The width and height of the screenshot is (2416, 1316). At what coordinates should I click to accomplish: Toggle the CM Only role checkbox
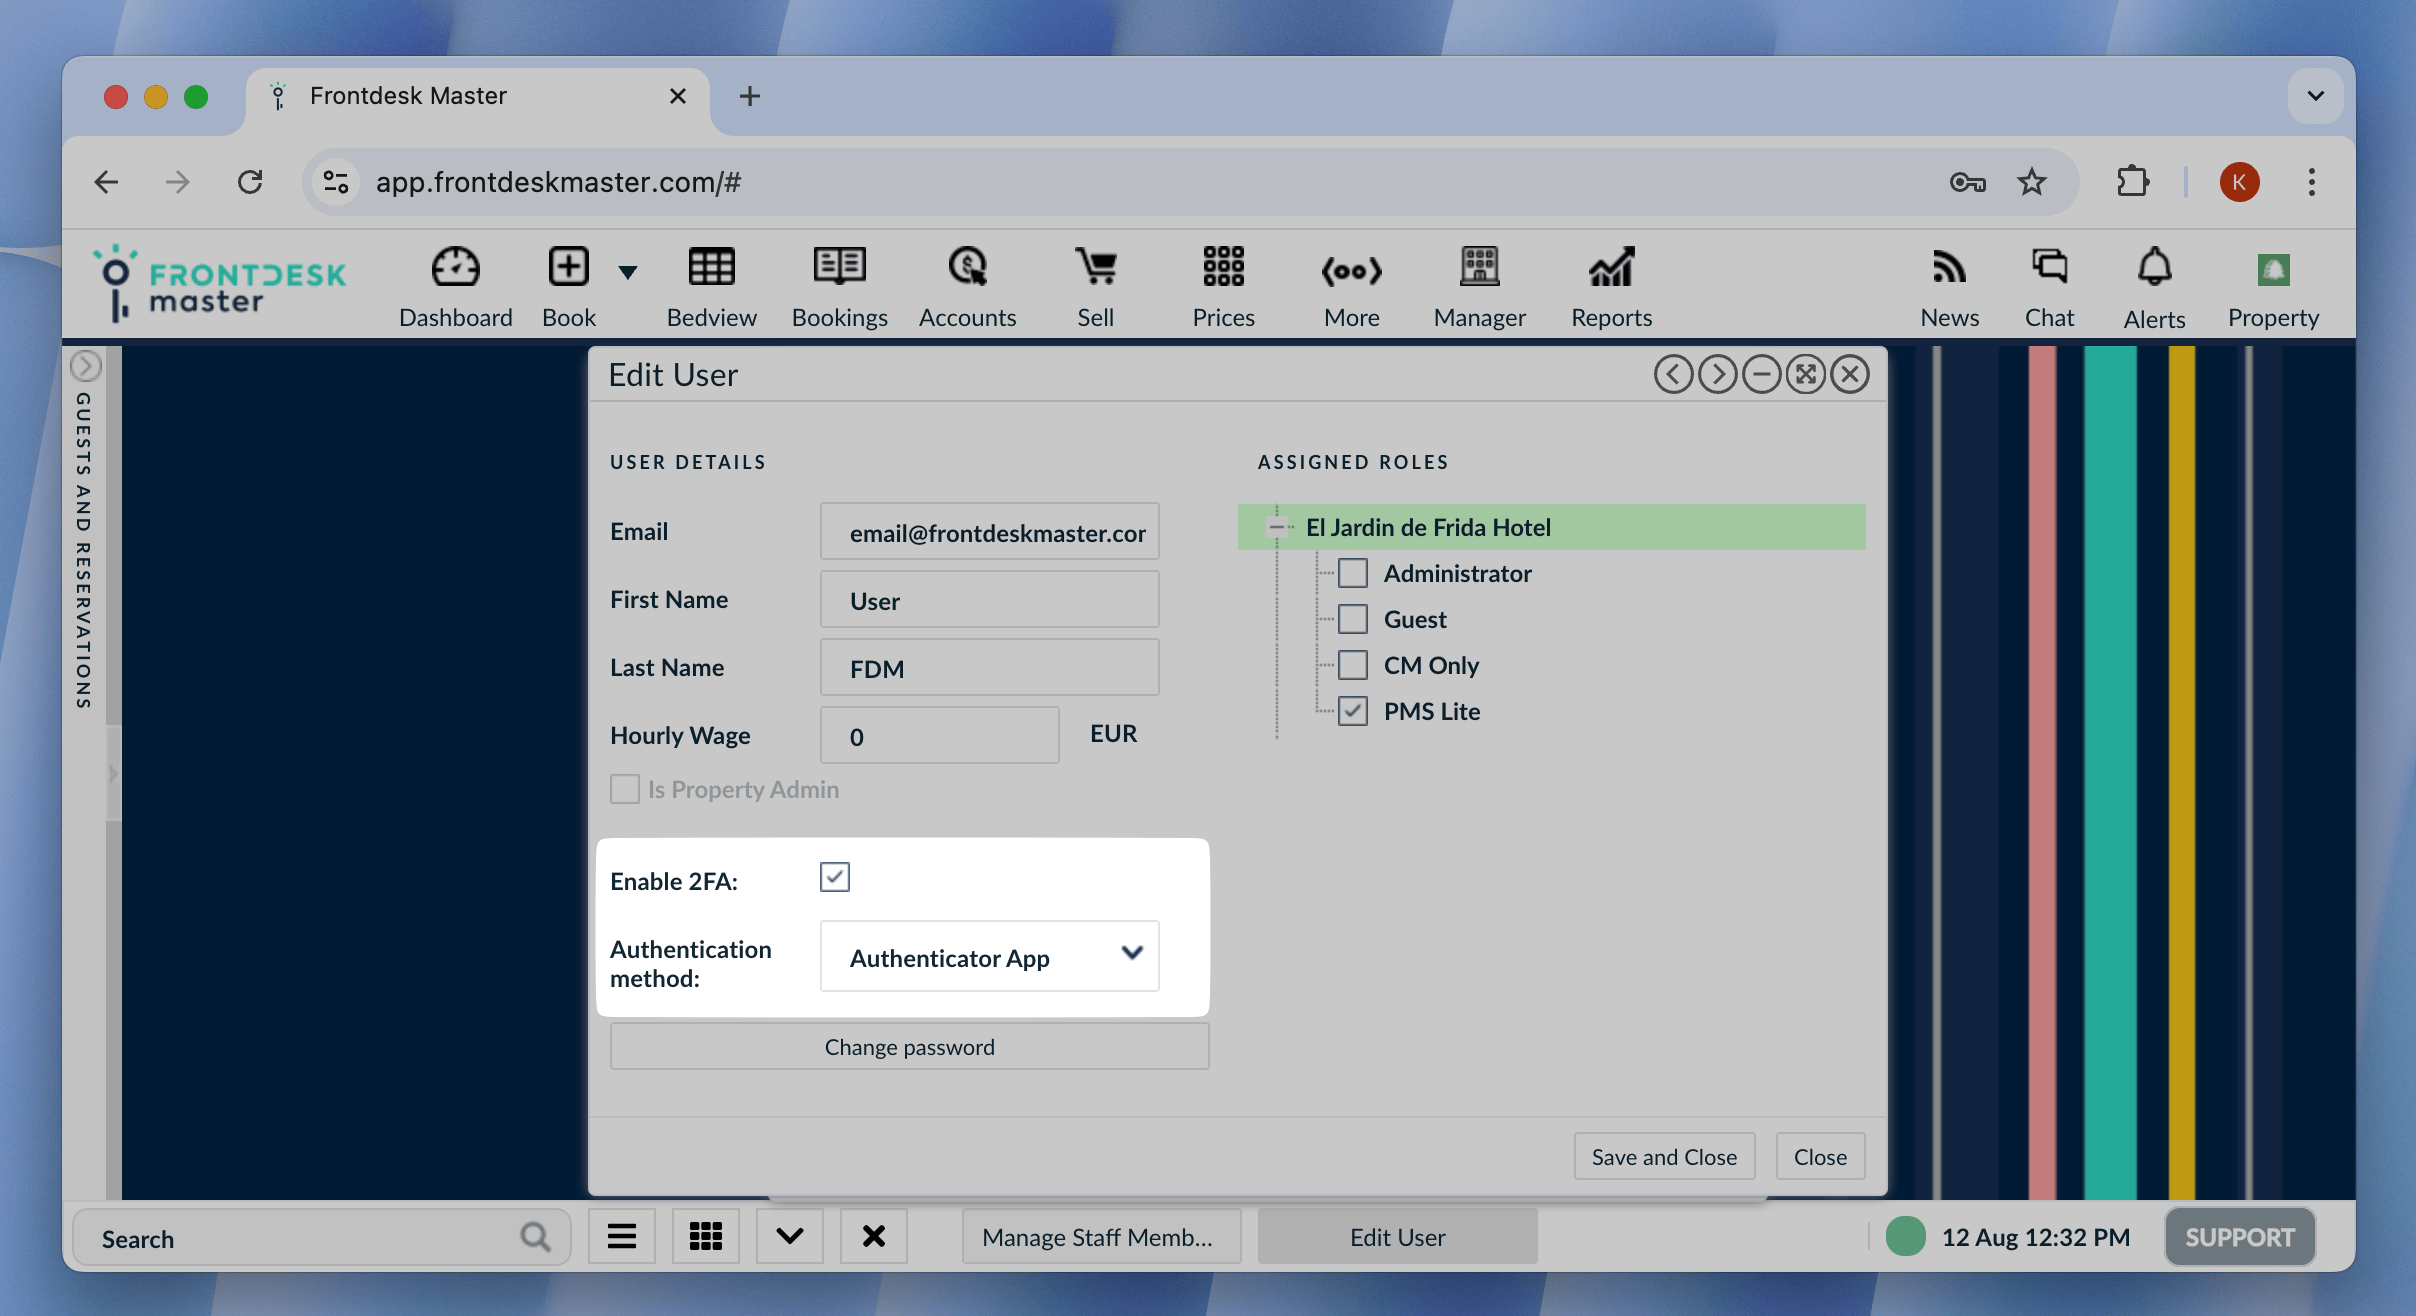(1353, 665)
